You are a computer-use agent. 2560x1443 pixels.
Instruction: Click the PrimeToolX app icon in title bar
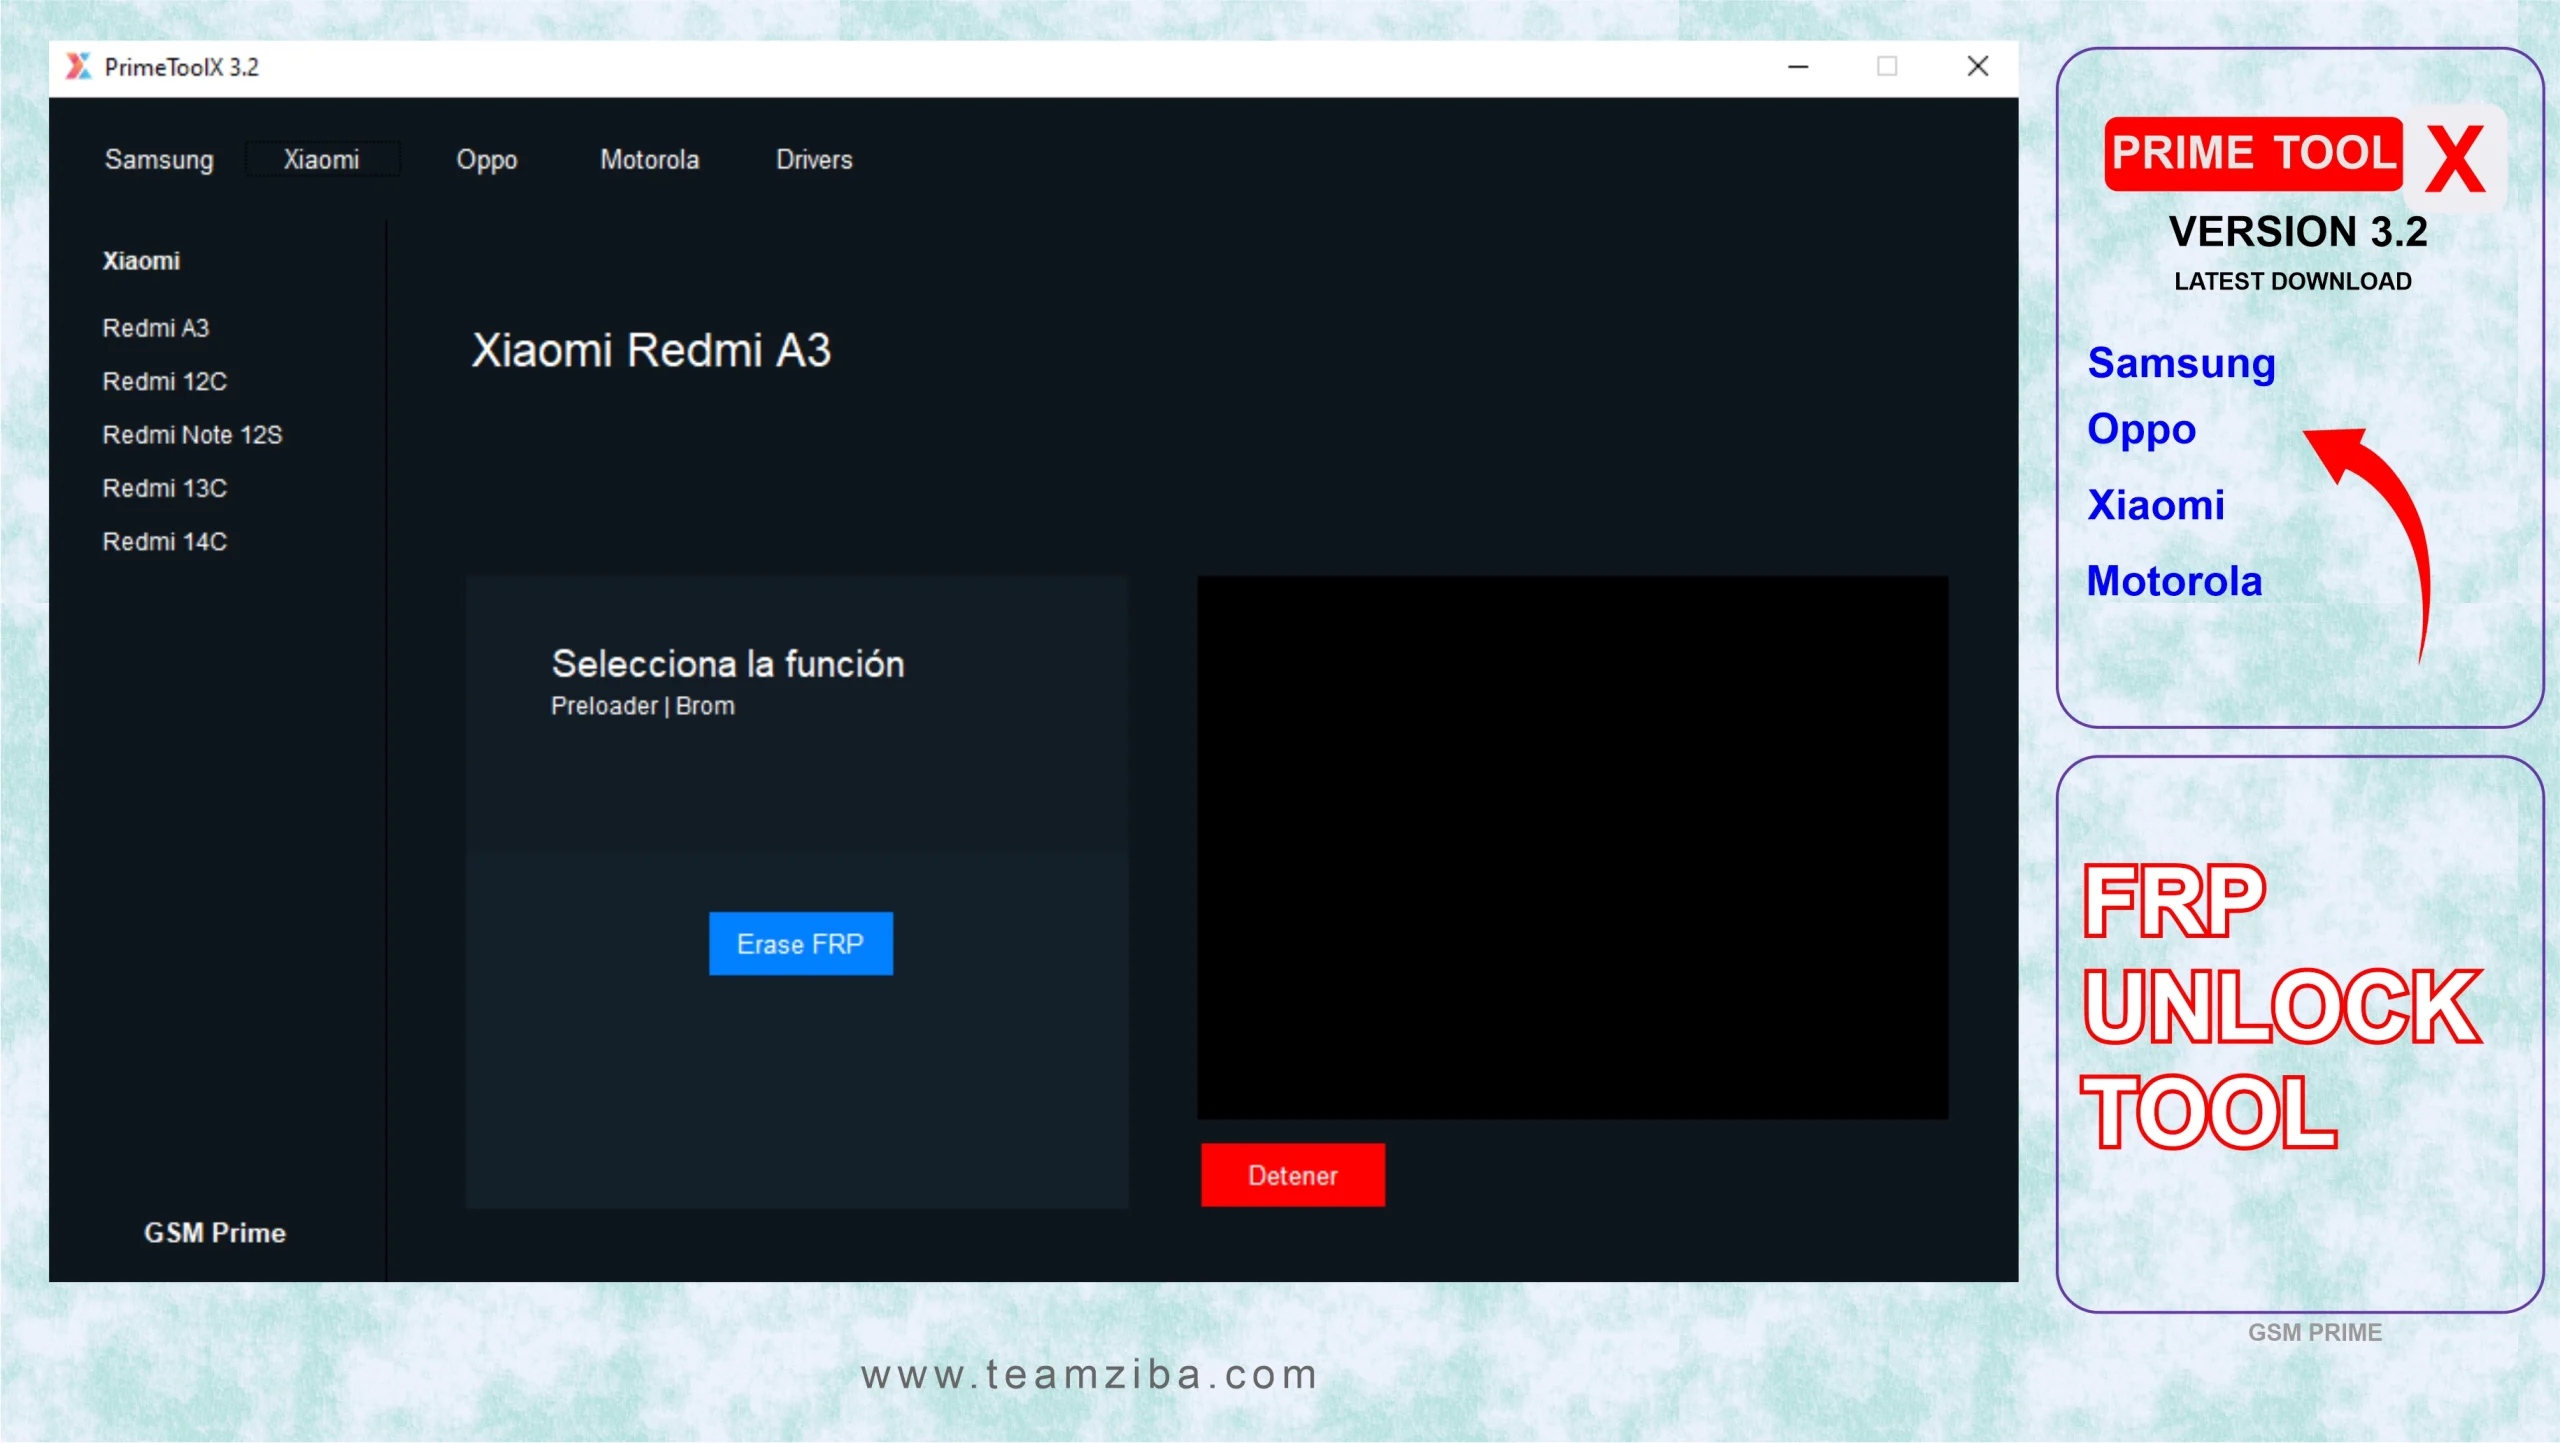[79, 66]
